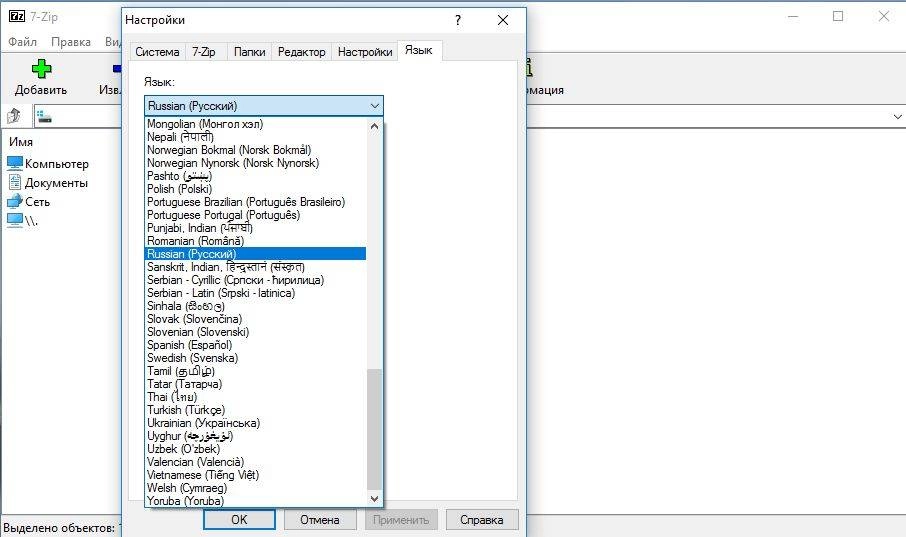Screen dimensions: 906x537
Task: Choose Slovak (Slovenčina)
Action: 255,319
